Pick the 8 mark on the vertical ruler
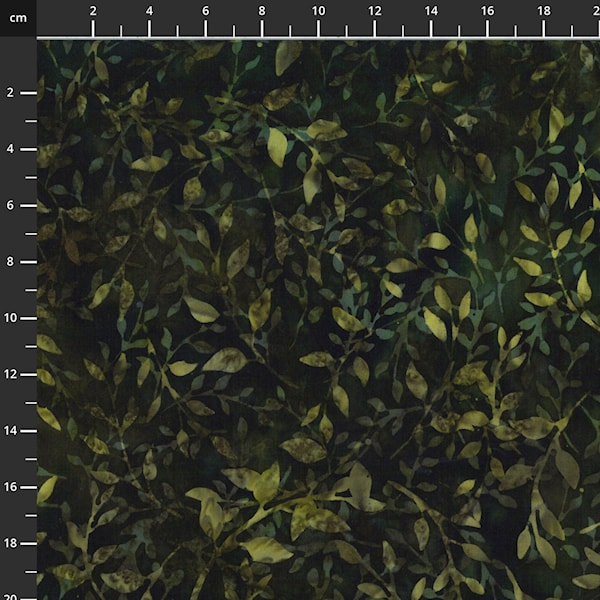 click(x=10, y=261)
